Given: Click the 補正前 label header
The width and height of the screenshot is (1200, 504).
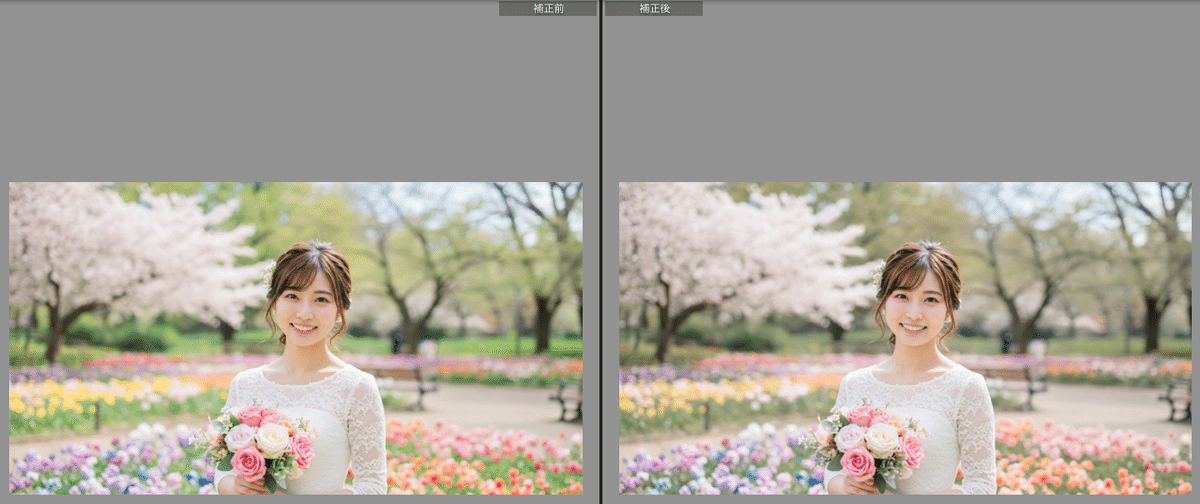Looking at the screenshot, I should click(547, 8).
